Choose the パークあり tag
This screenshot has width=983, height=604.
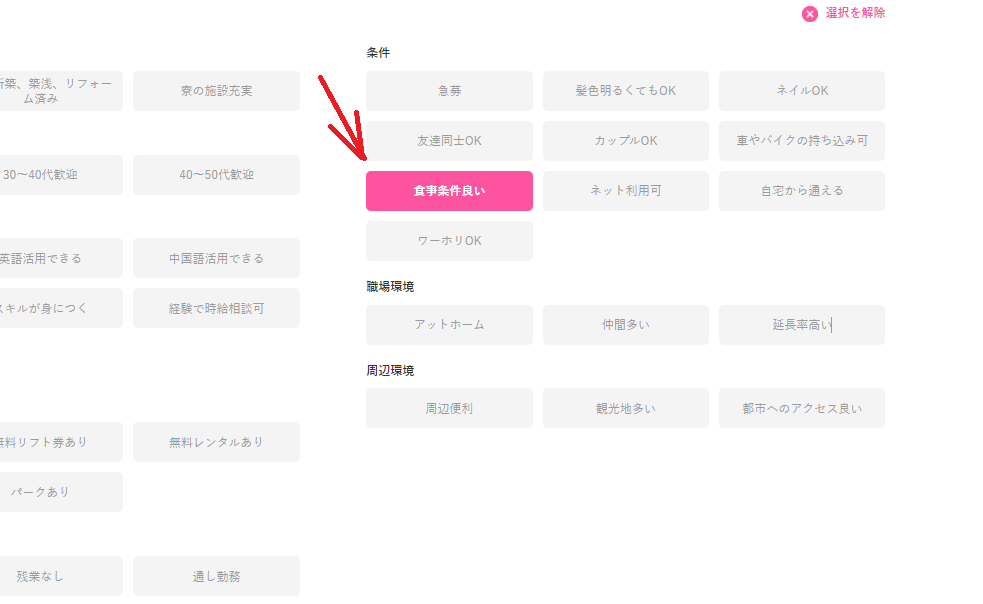click(x=61, y=492)
